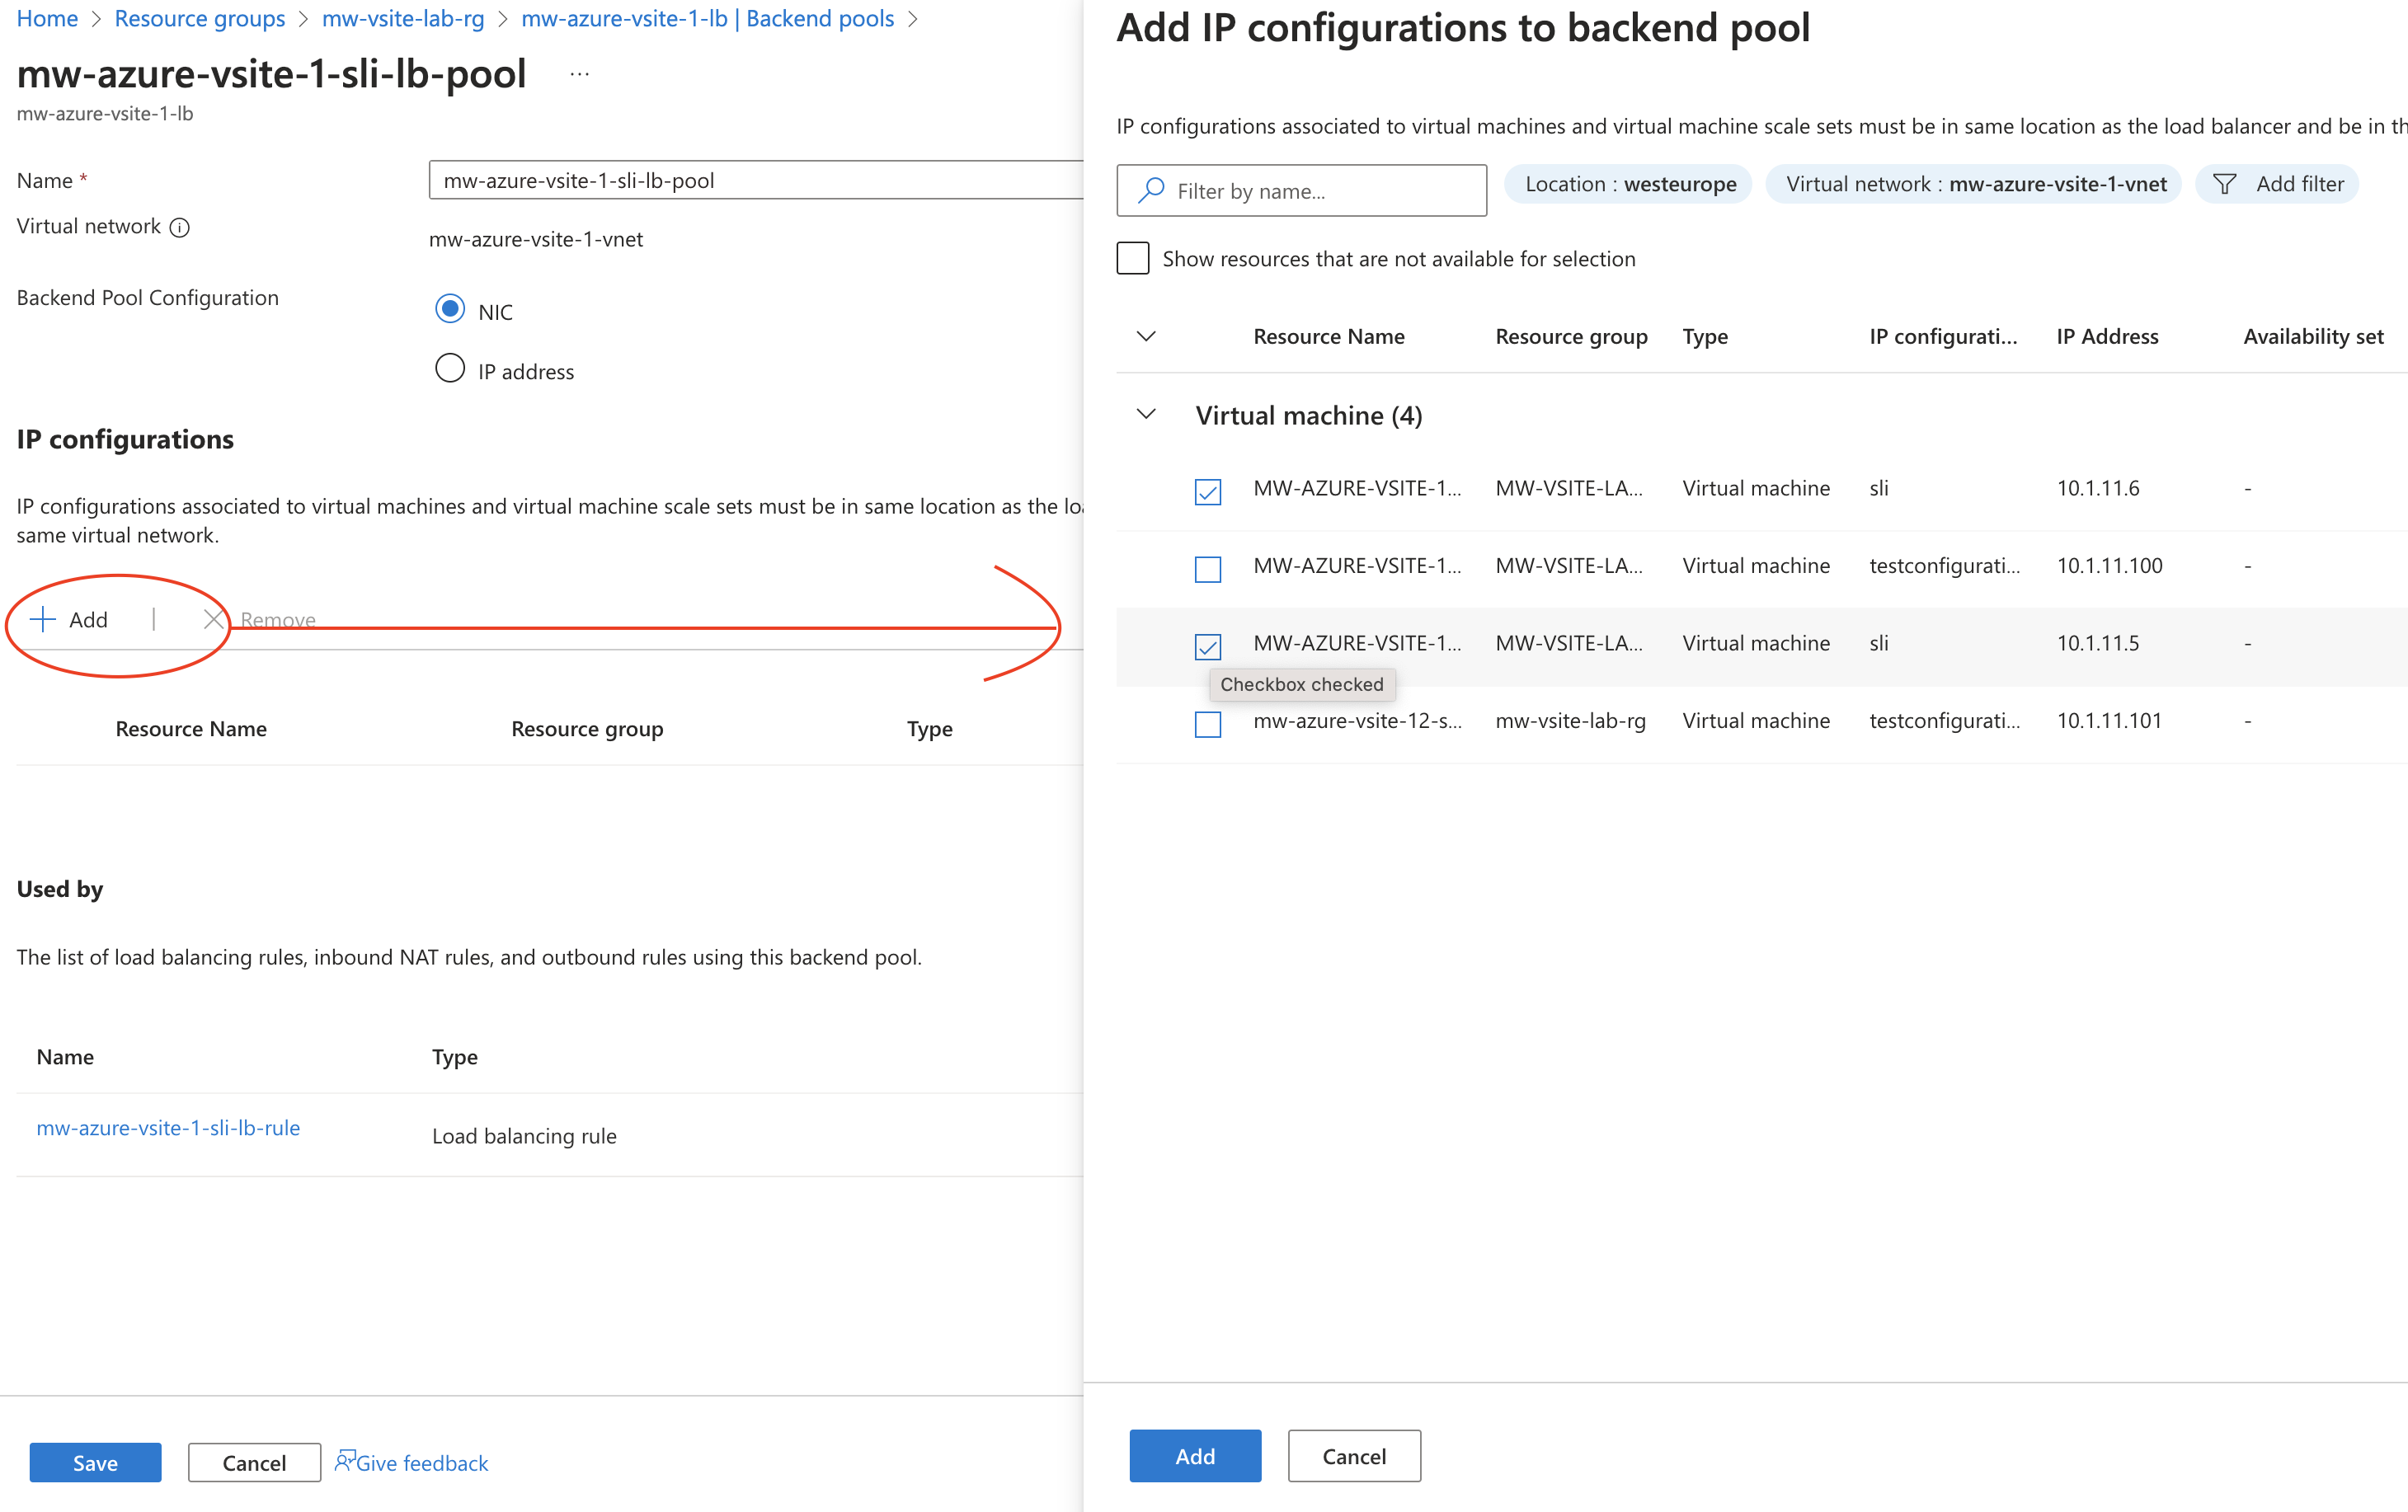
Task: Click the info icon next to Virtual network
Action: pos(180,227)
